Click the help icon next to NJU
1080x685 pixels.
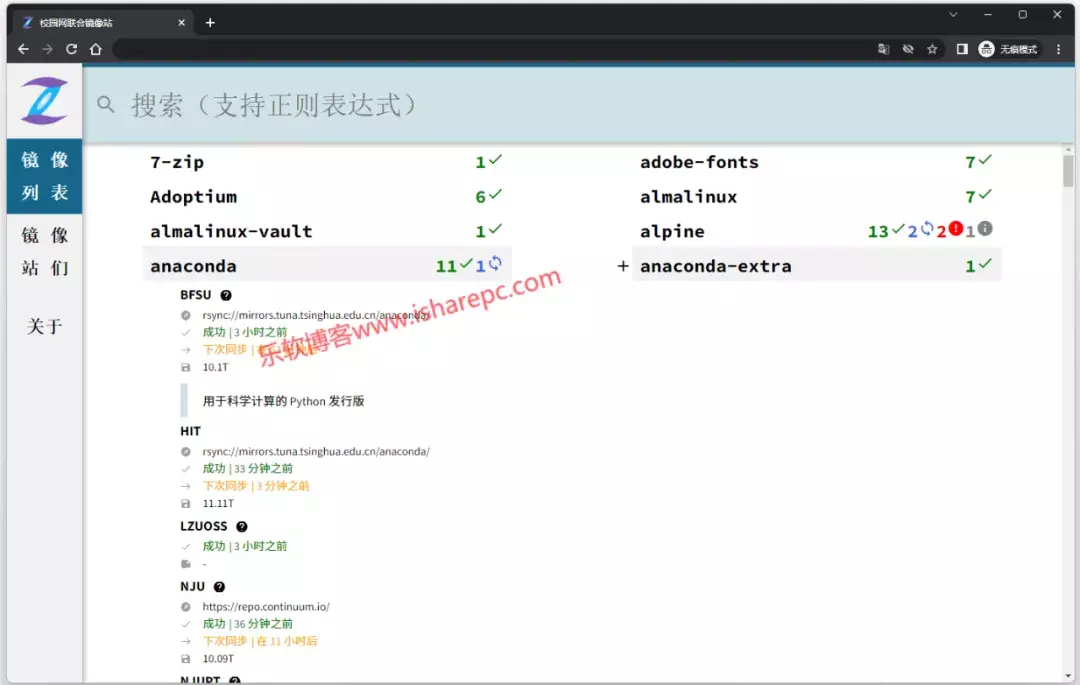tap(219, 587)
